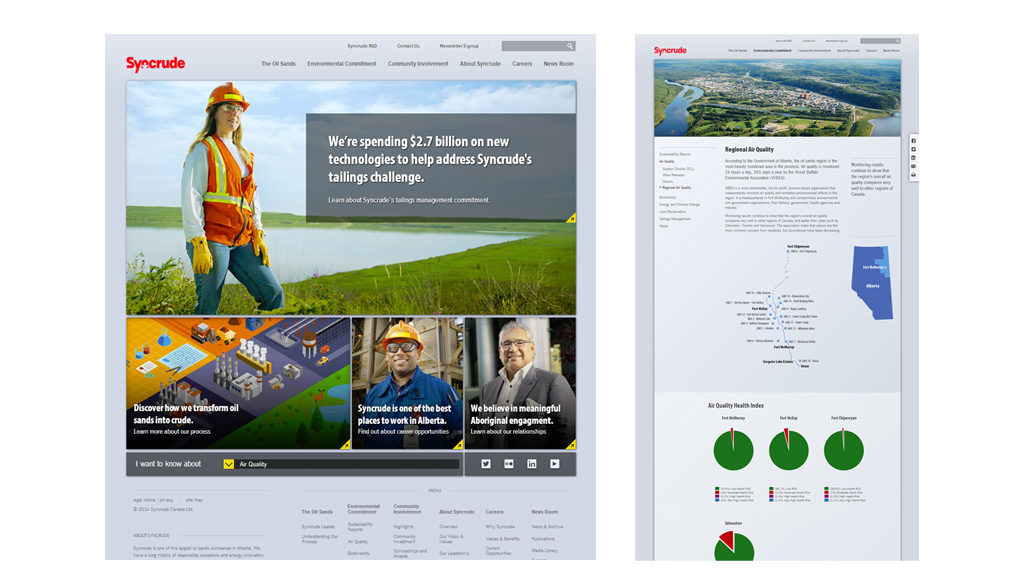Click the Syncrude R&D link above the homepage menu

click(x=362, y=46)
